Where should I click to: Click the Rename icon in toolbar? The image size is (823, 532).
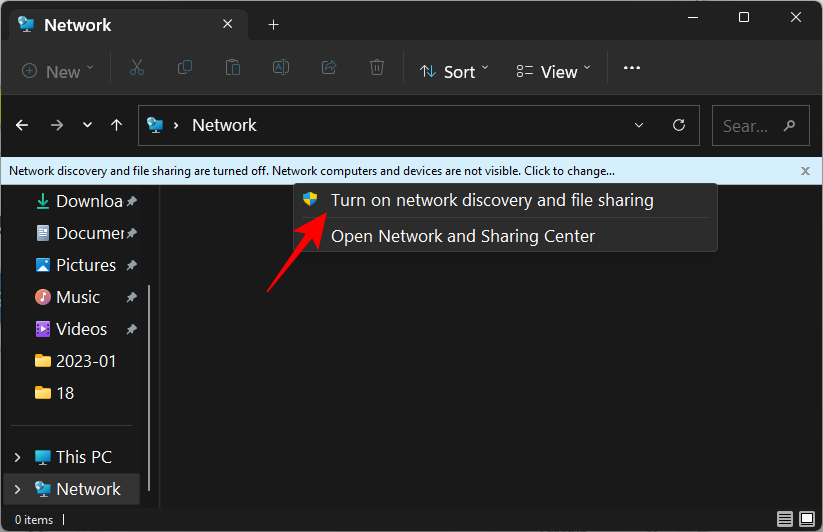pyautogui.click(x=281, y=69)
